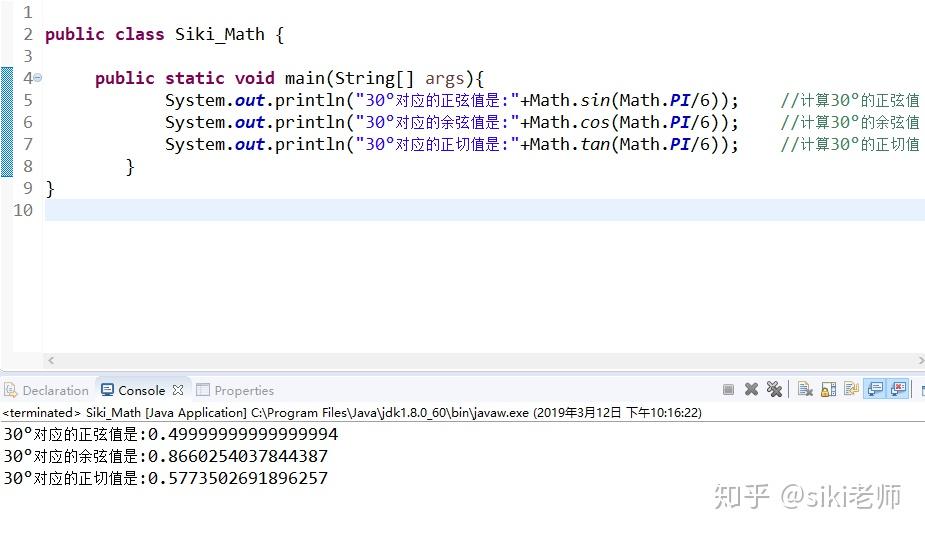Viewport: 925px width, 535px height.
Task: Click console output value 0.5773502691896257
Action: pos(238,478)
